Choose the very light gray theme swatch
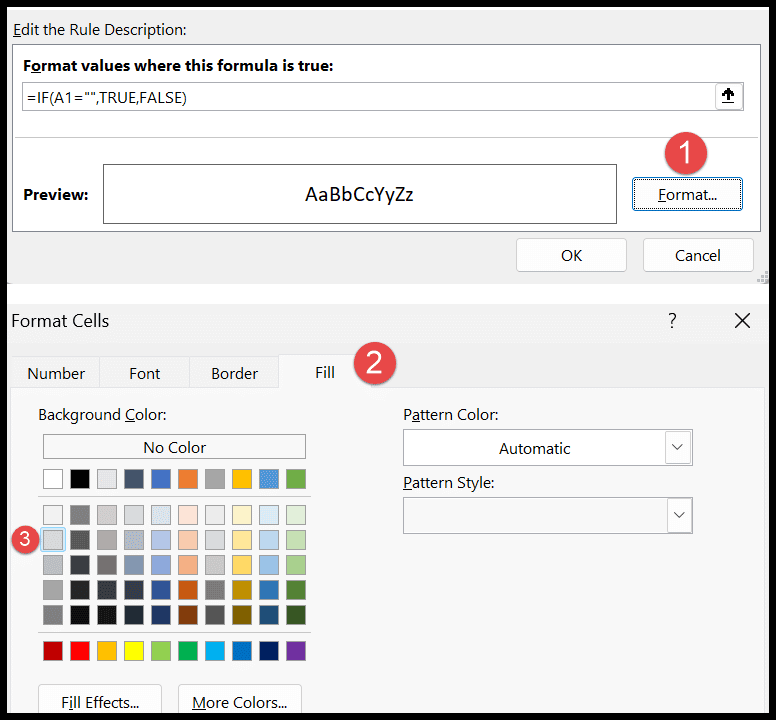The image size is (776, 720). 107,479
